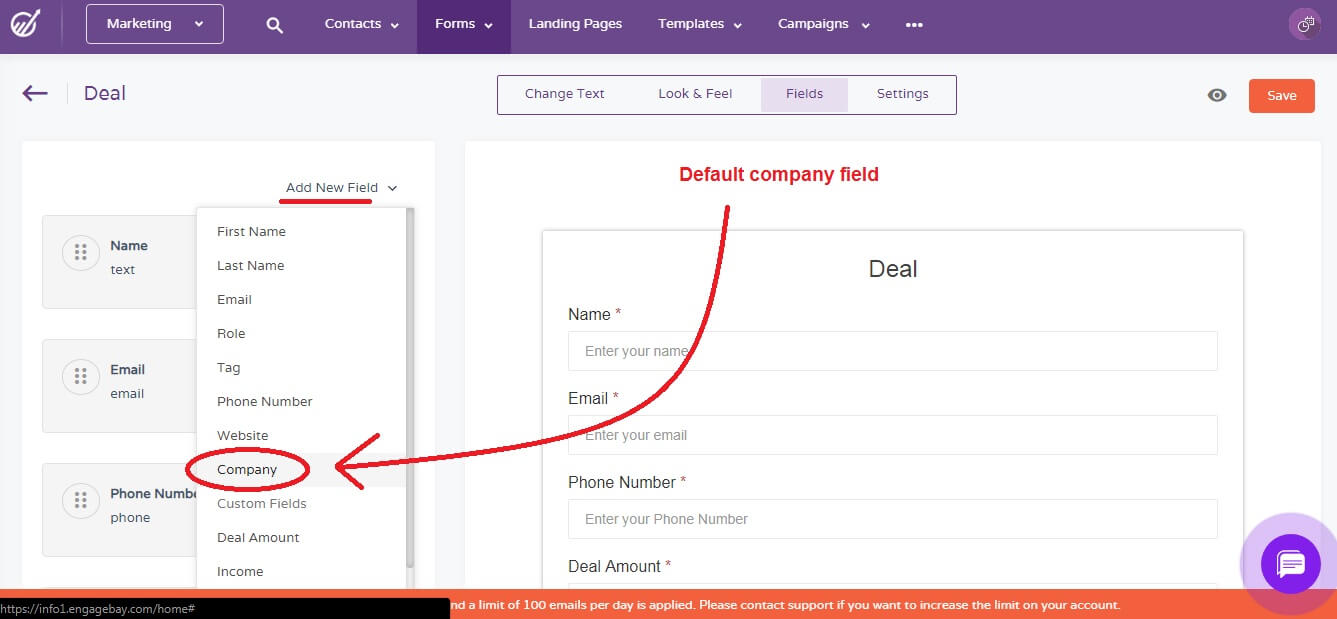1337x619 pixels.
Task: Select Company from the field list
Action: tap(246, 469)
